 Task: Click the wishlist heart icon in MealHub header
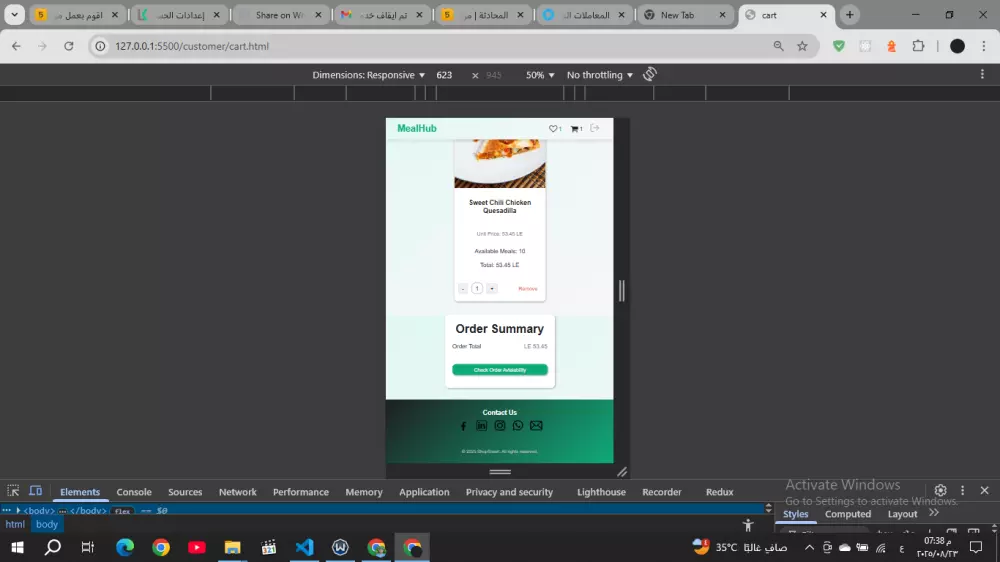[x=553, y=129]
